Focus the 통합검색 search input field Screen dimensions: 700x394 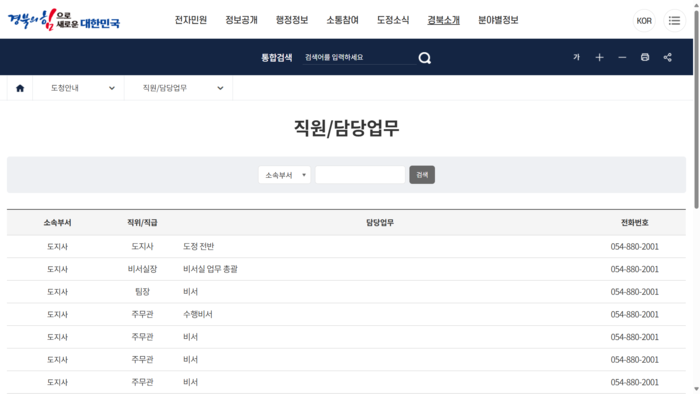click(x=359, y=57)
